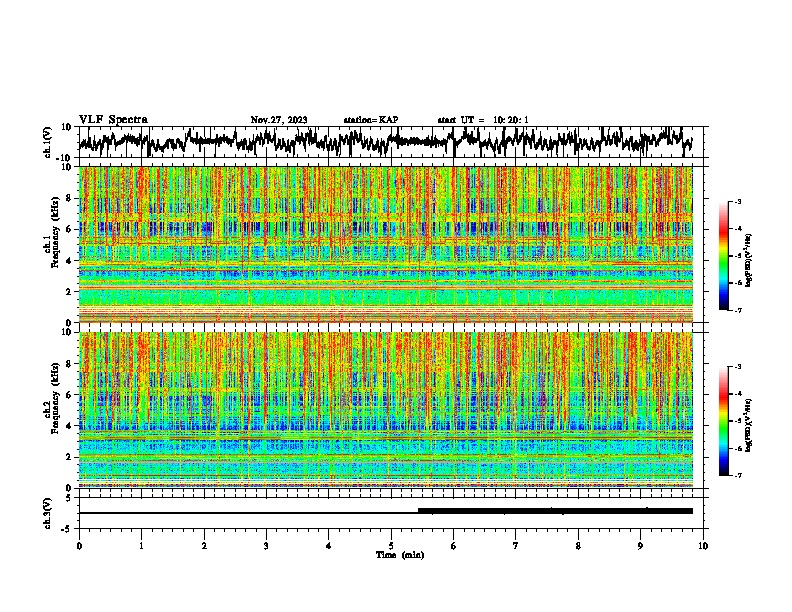Screen dimensions: 792x612
Task: Click time axis tick label '0'
Action: [x=79, y=546]
